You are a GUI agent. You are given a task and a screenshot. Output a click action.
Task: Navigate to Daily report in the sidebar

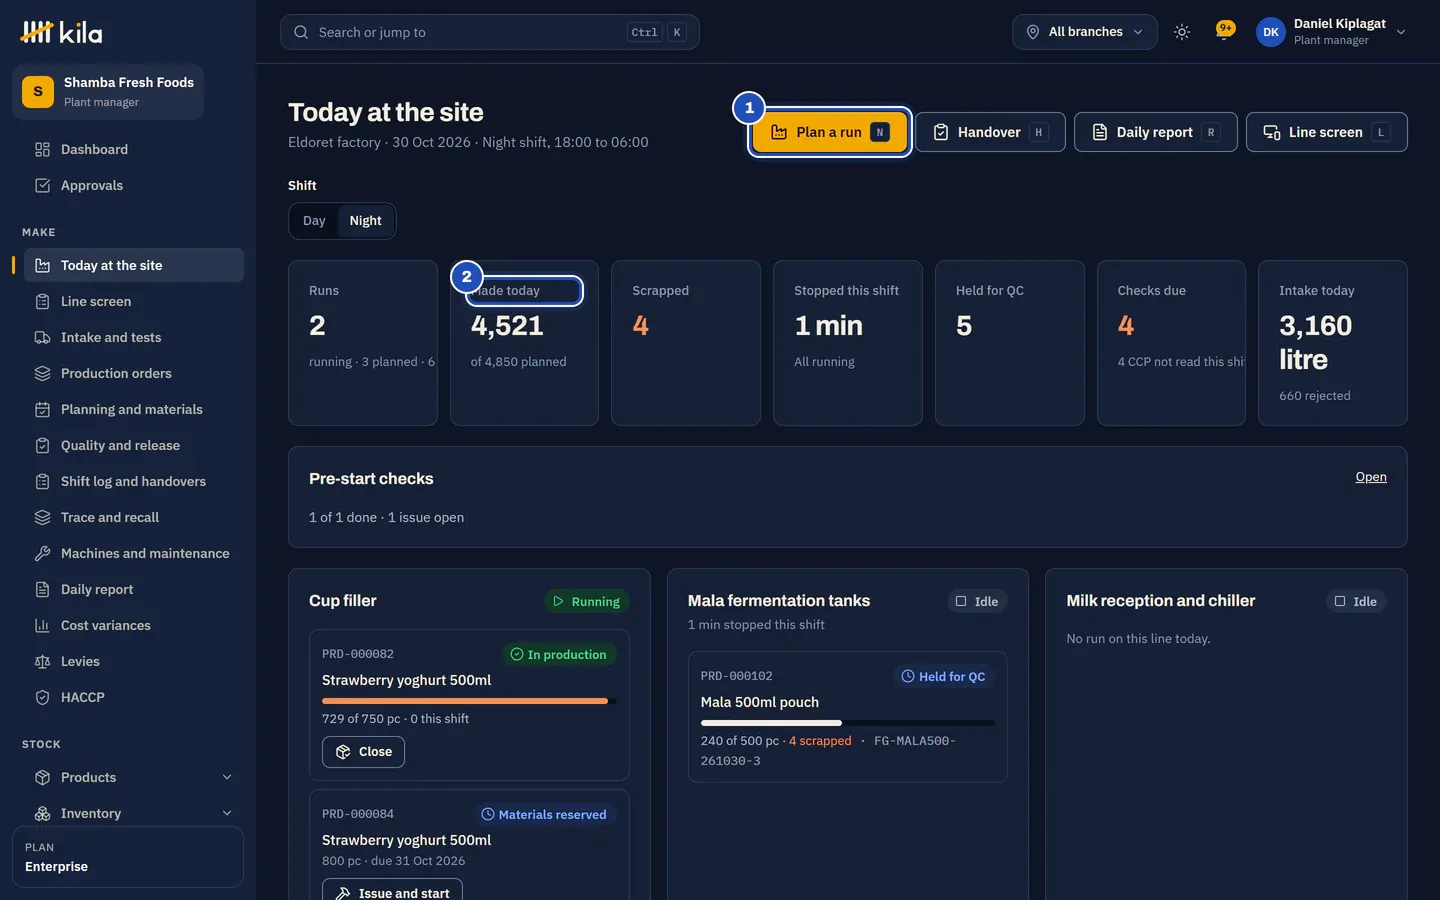[134, 589]
